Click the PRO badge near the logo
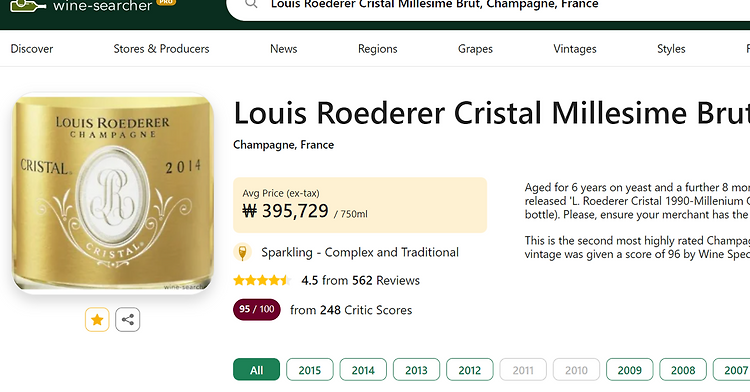Screen dimensions: 750x392 (x=166, y=2)
